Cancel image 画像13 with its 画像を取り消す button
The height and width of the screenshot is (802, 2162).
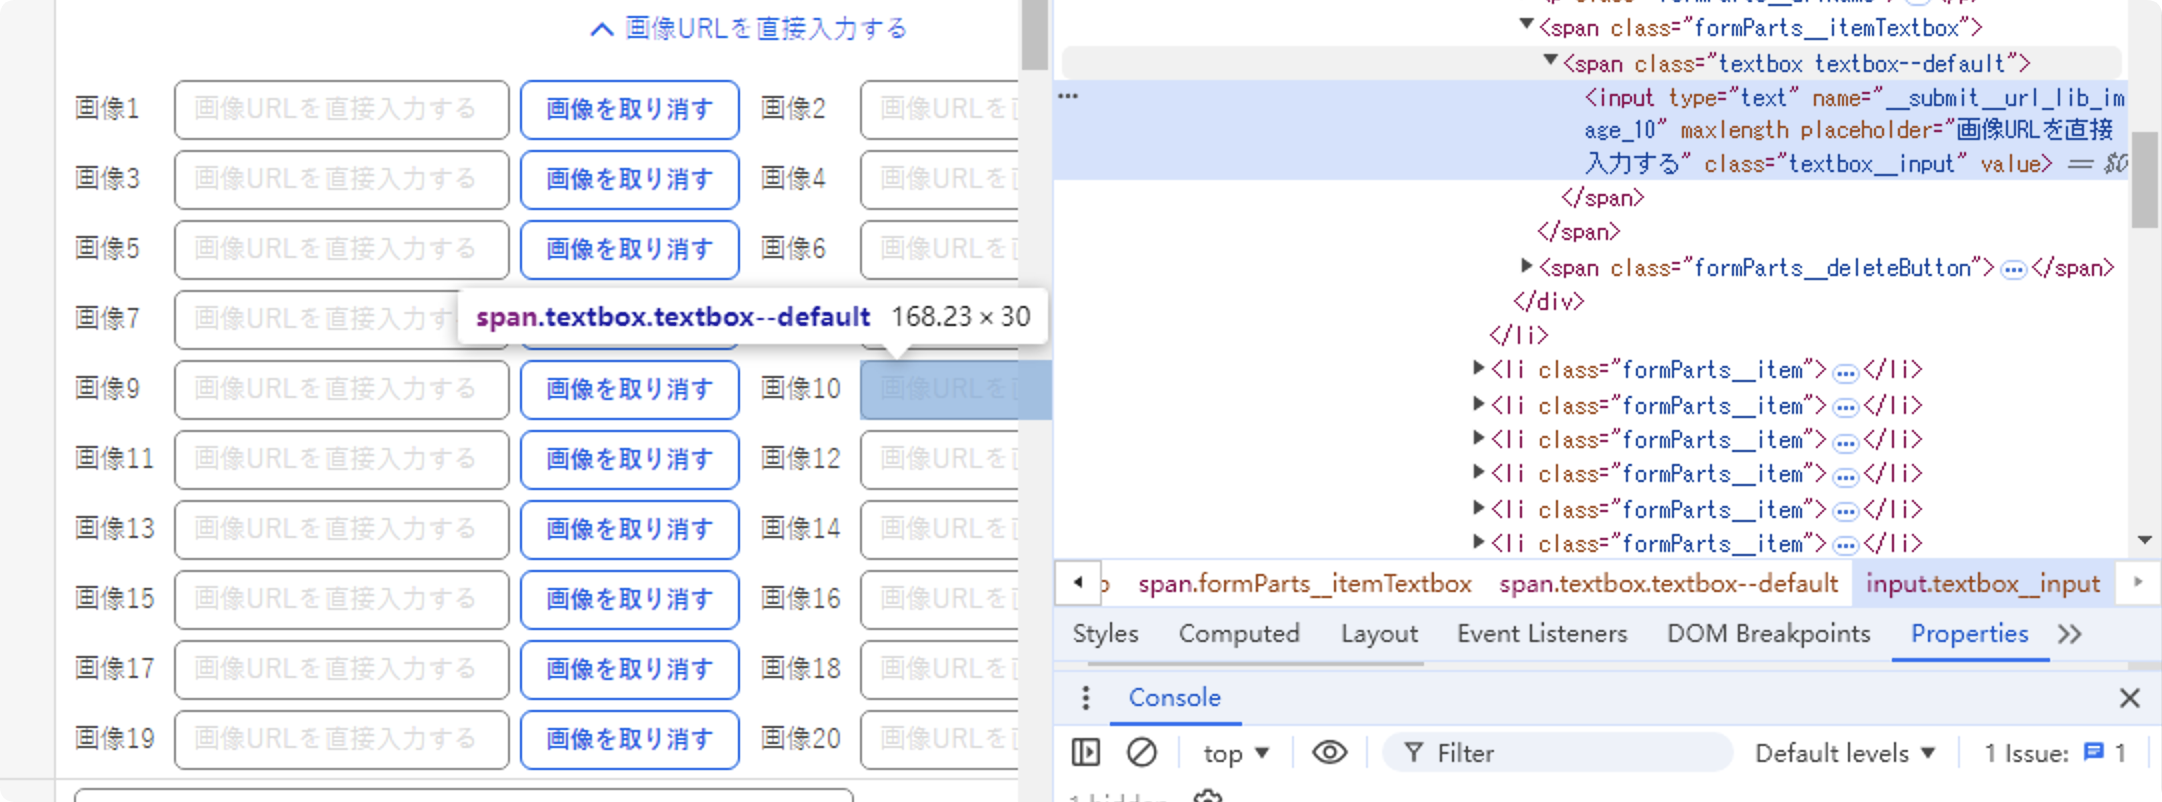click(630, 529)
